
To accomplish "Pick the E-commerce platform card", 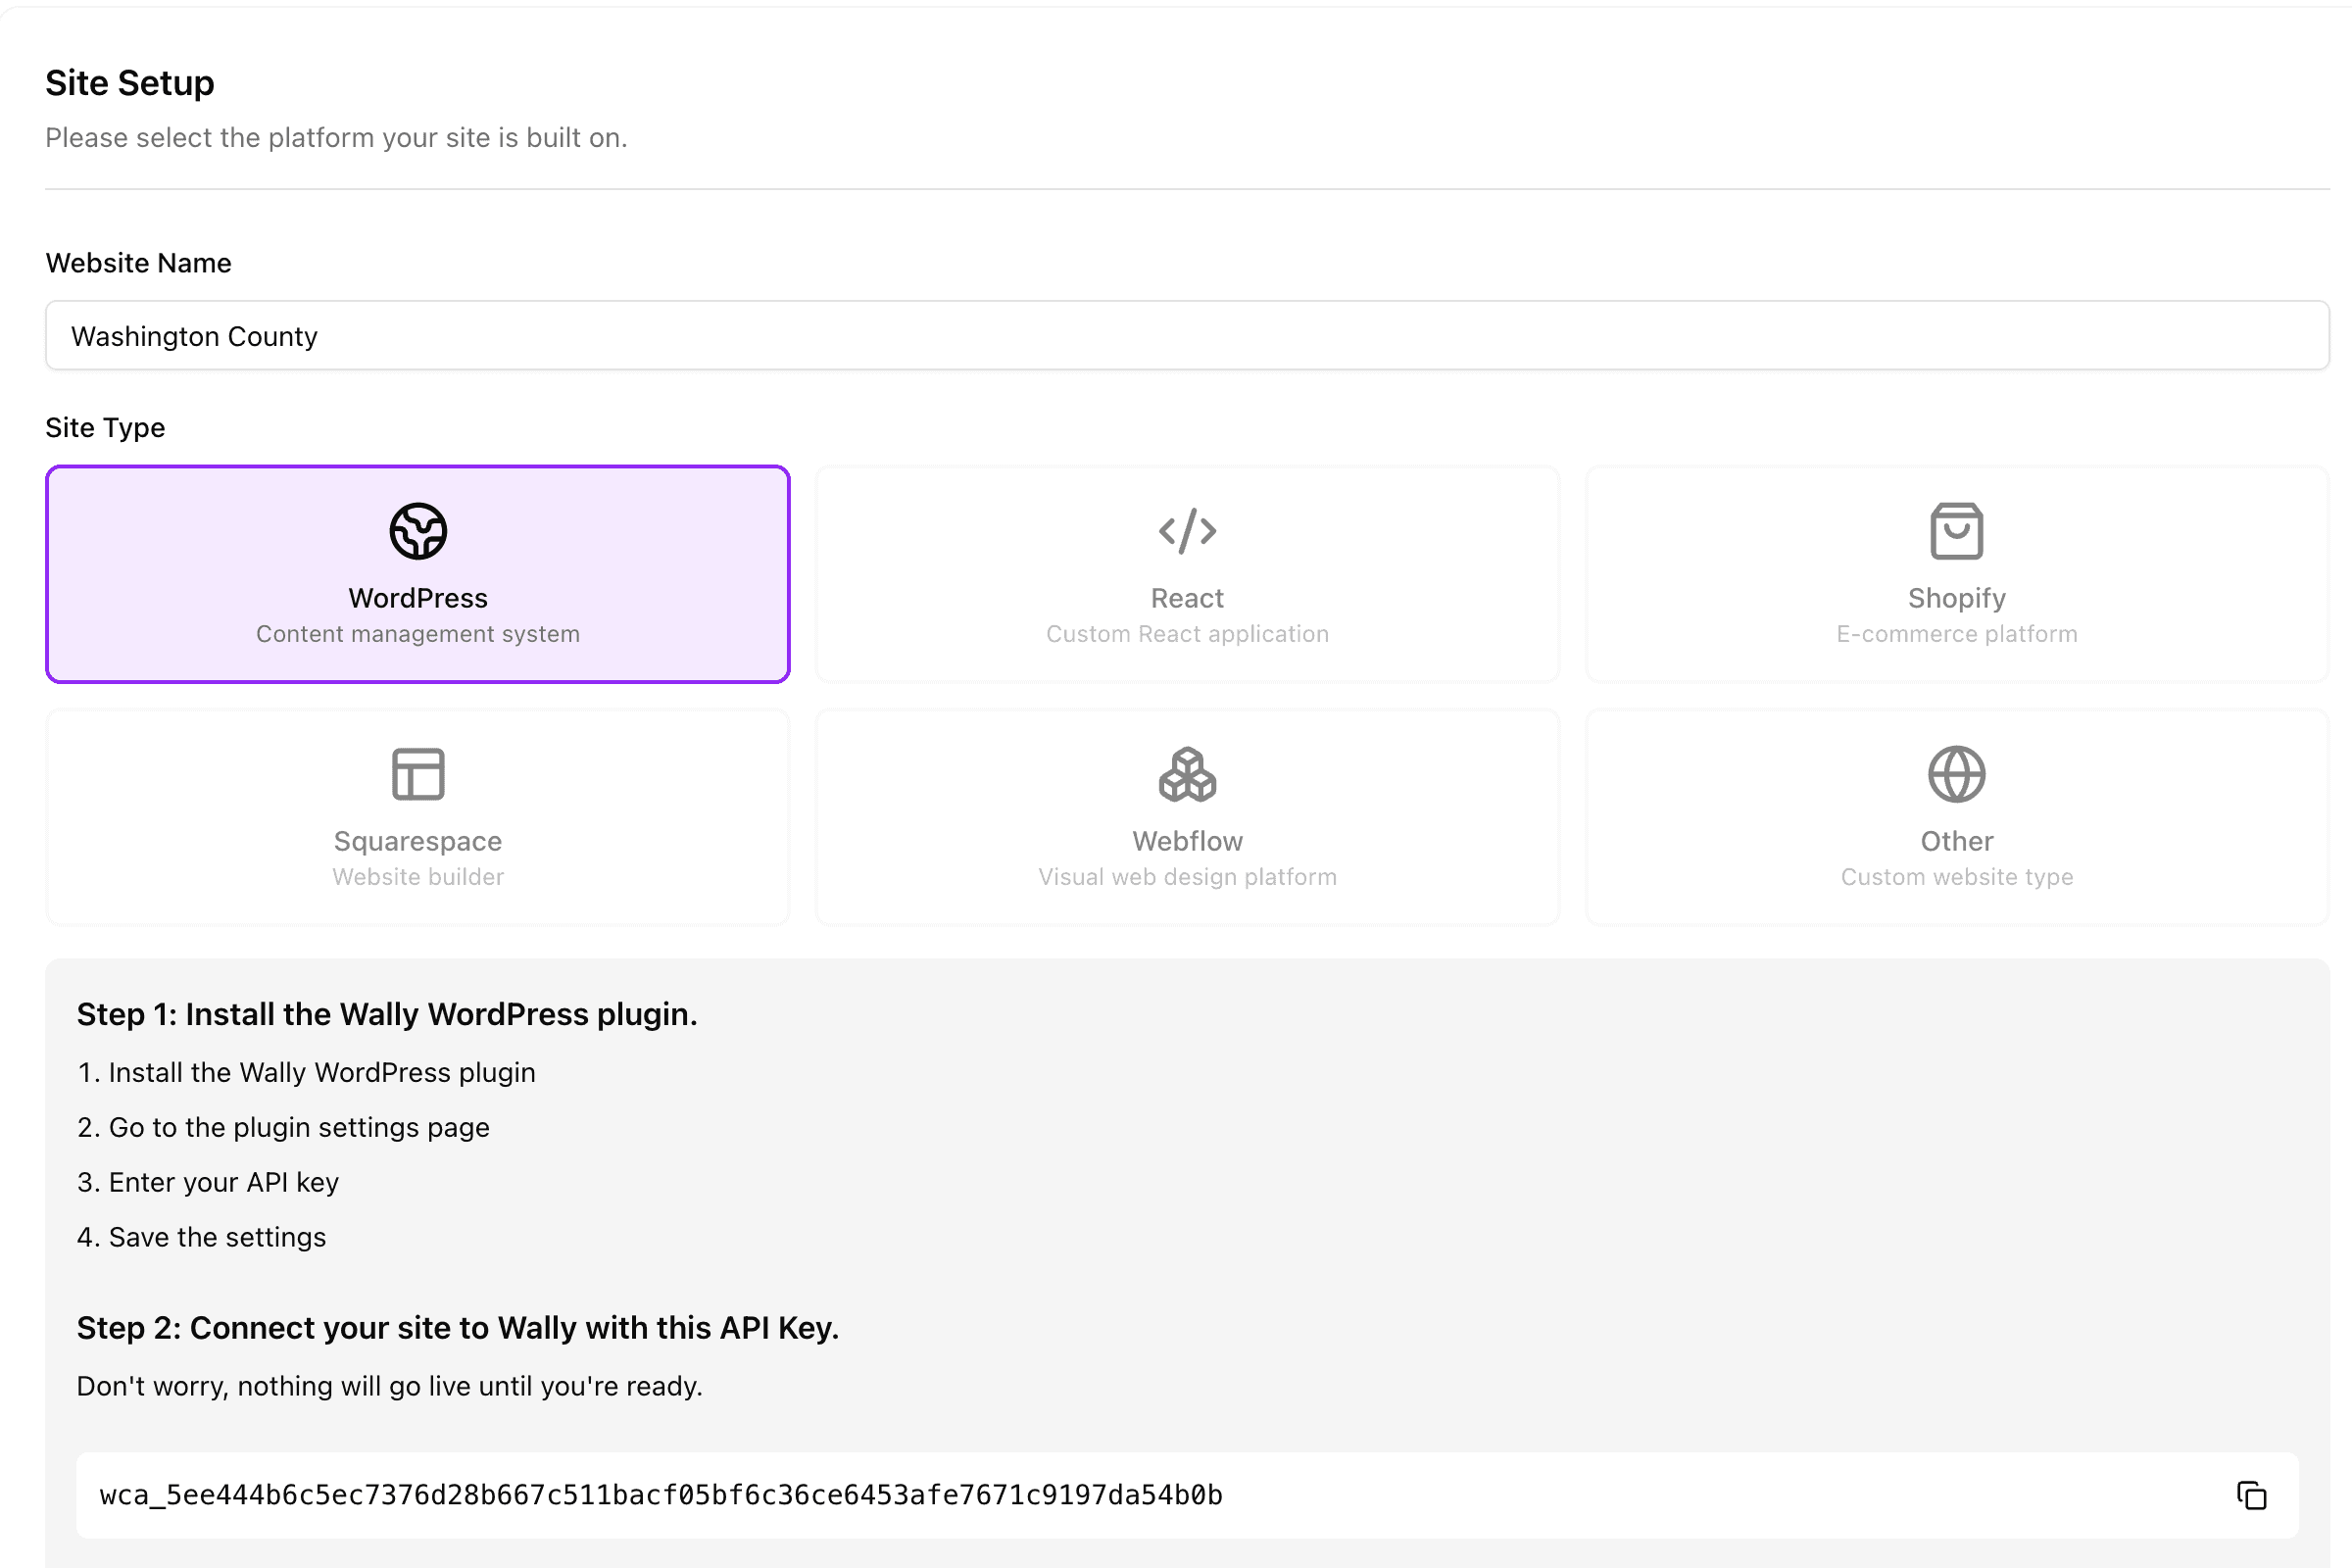I will pyautogui.click(x=1956, y=574).
